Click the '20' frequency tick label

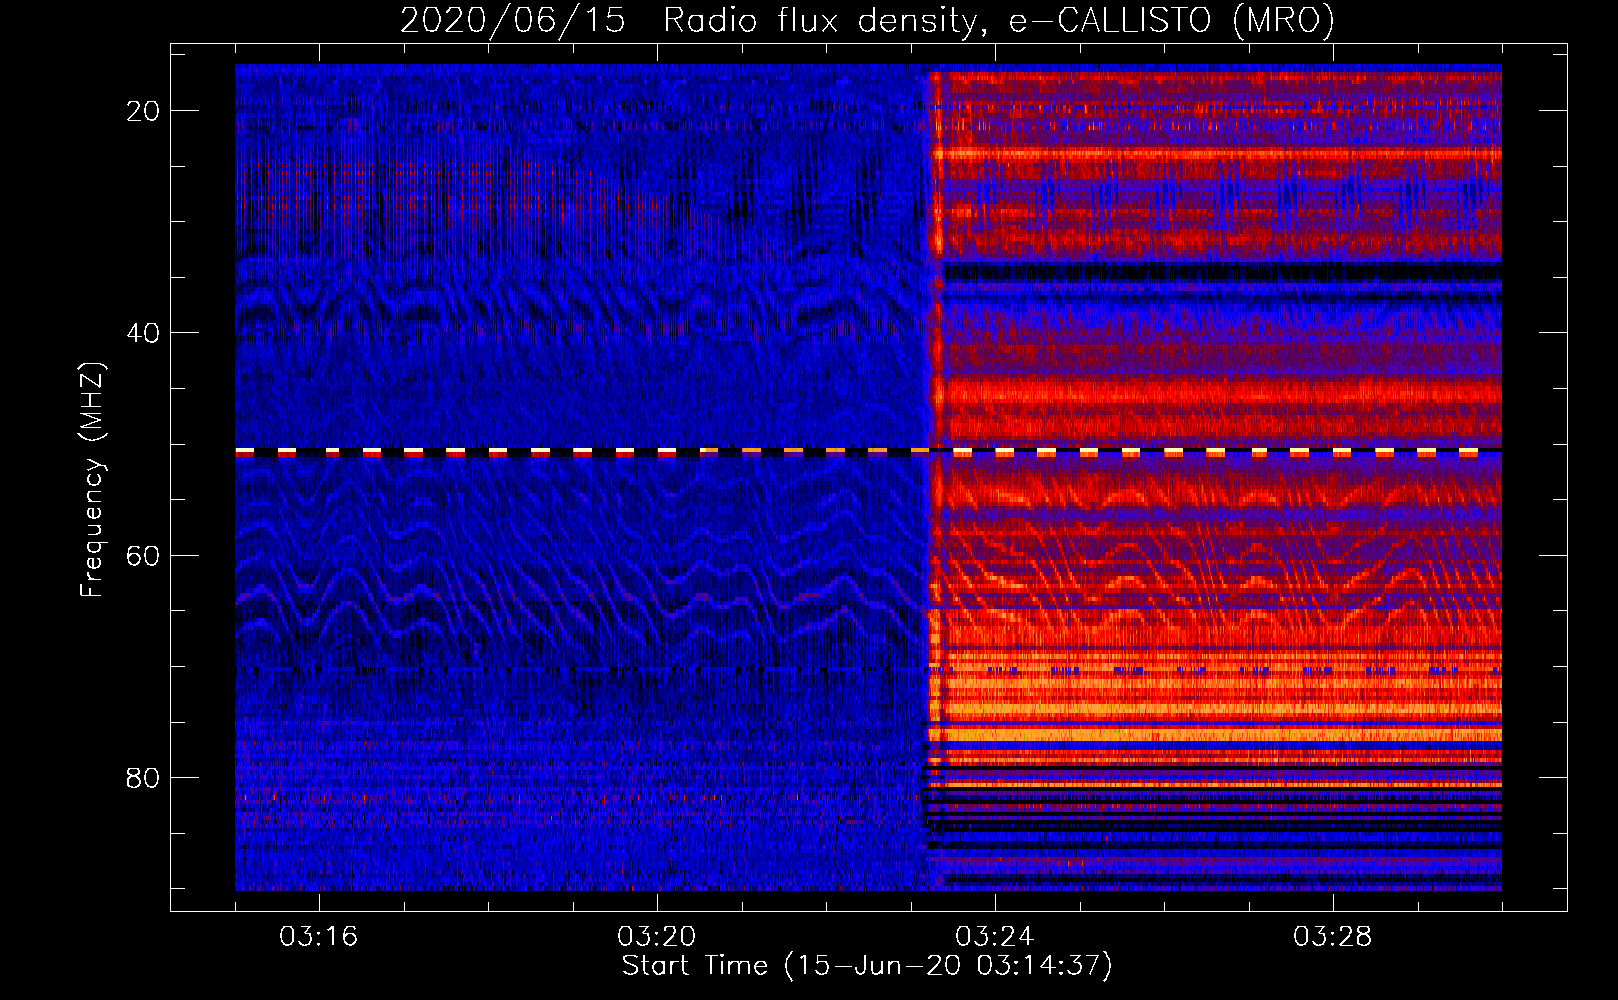click(143, 111)
